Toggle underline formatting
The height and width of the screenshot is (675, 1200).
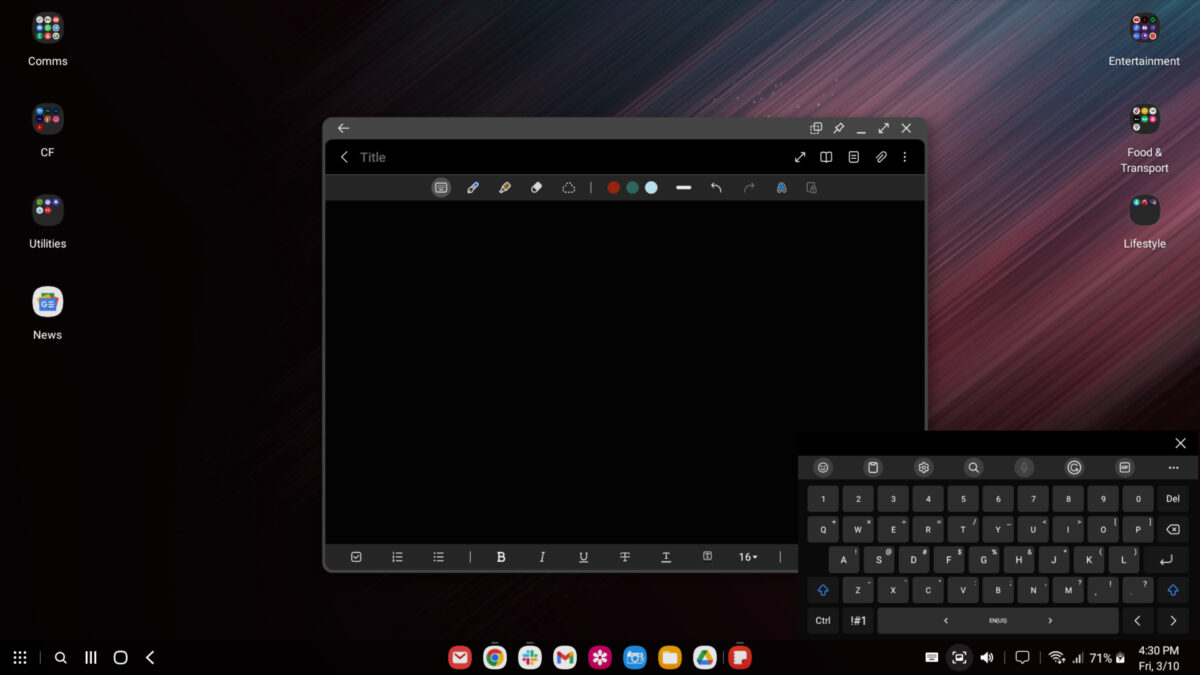(x=583, y=557)
